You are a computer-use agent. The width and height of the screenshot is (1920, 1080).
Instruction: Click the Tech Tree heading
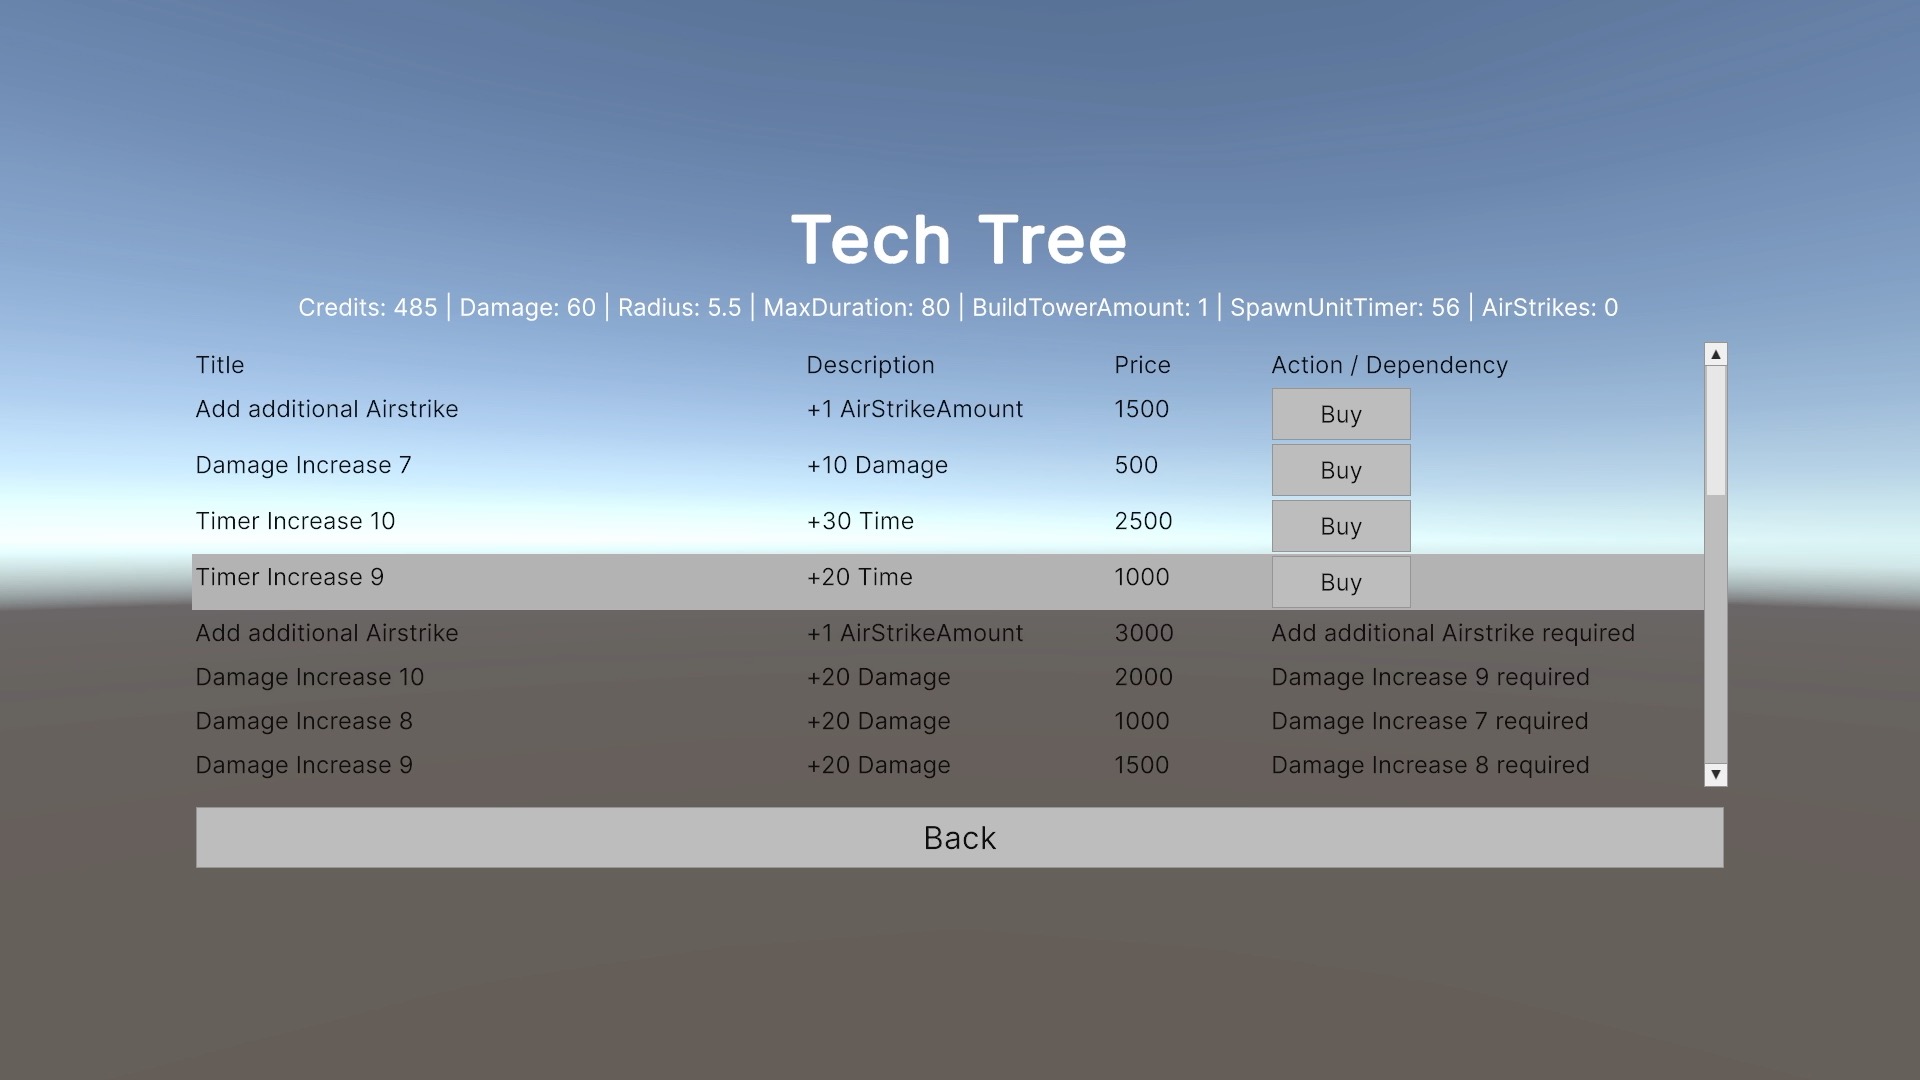pyautogui.click(x=958, y=240)
